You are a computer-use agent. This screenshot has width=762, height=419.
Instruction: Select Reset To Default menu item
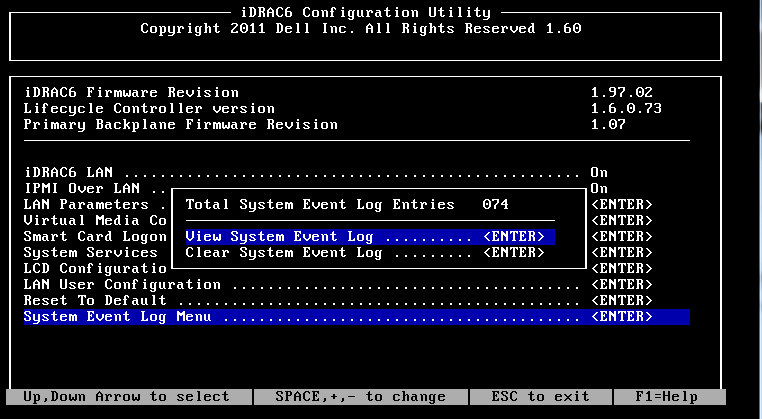(x=338, y=301)
